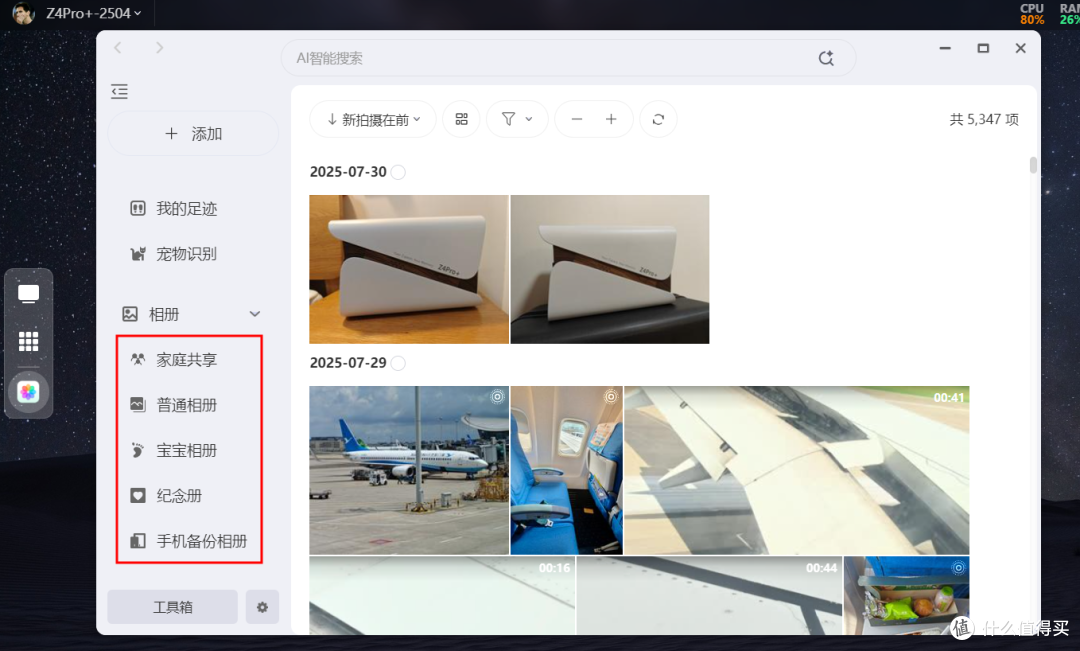Open the airplane on tarmac photo

(x=409, y=471)
